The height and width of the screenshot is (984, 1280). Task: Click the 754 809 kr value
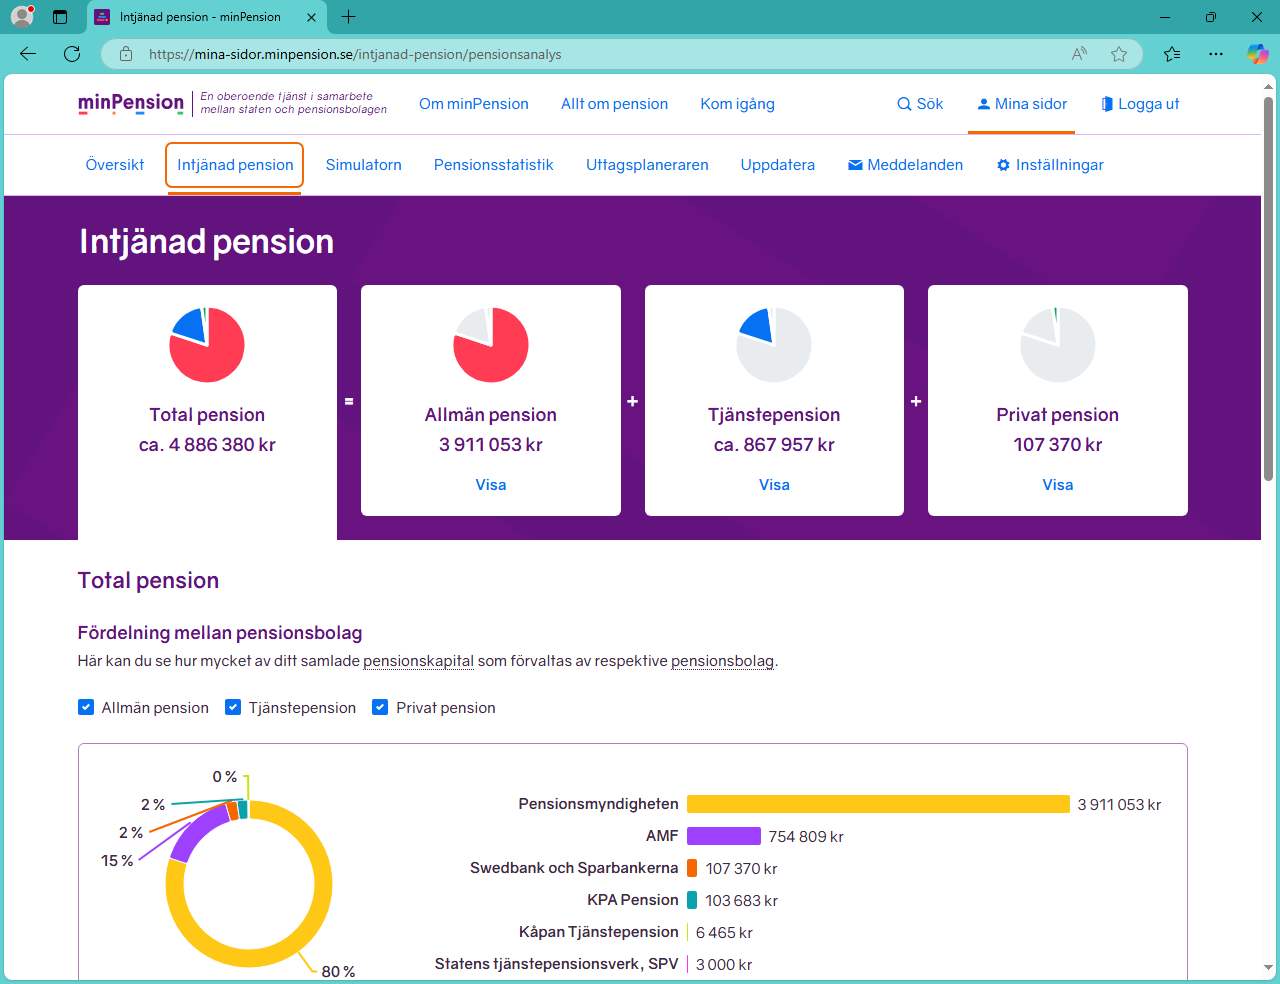pos(806,837)
